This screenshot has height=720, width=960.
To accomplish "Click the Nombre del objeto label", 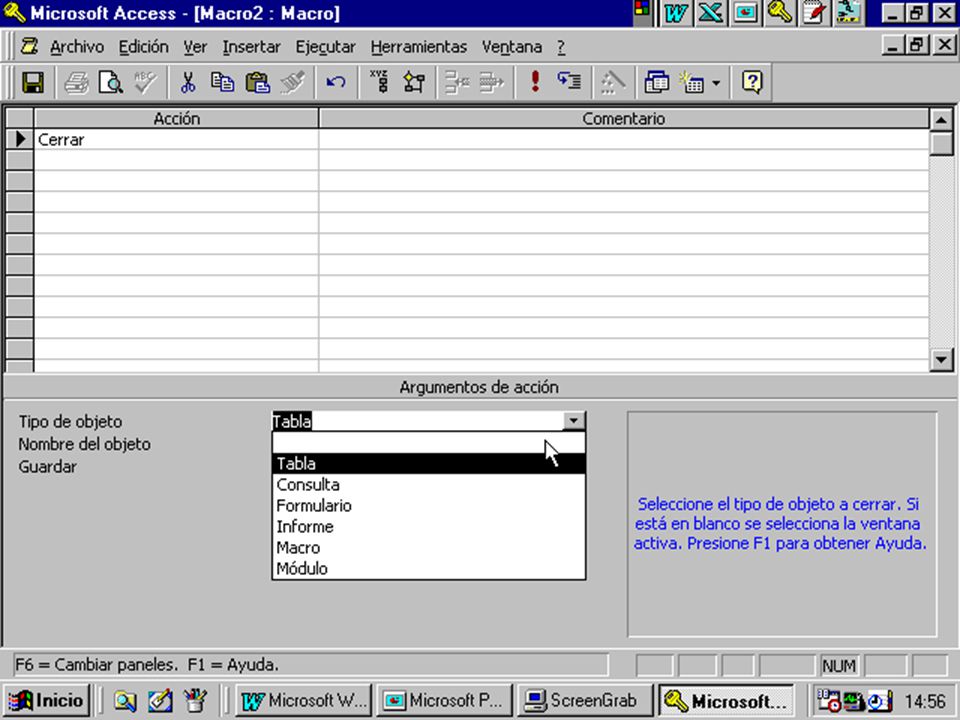I will [x=84, y=444].
